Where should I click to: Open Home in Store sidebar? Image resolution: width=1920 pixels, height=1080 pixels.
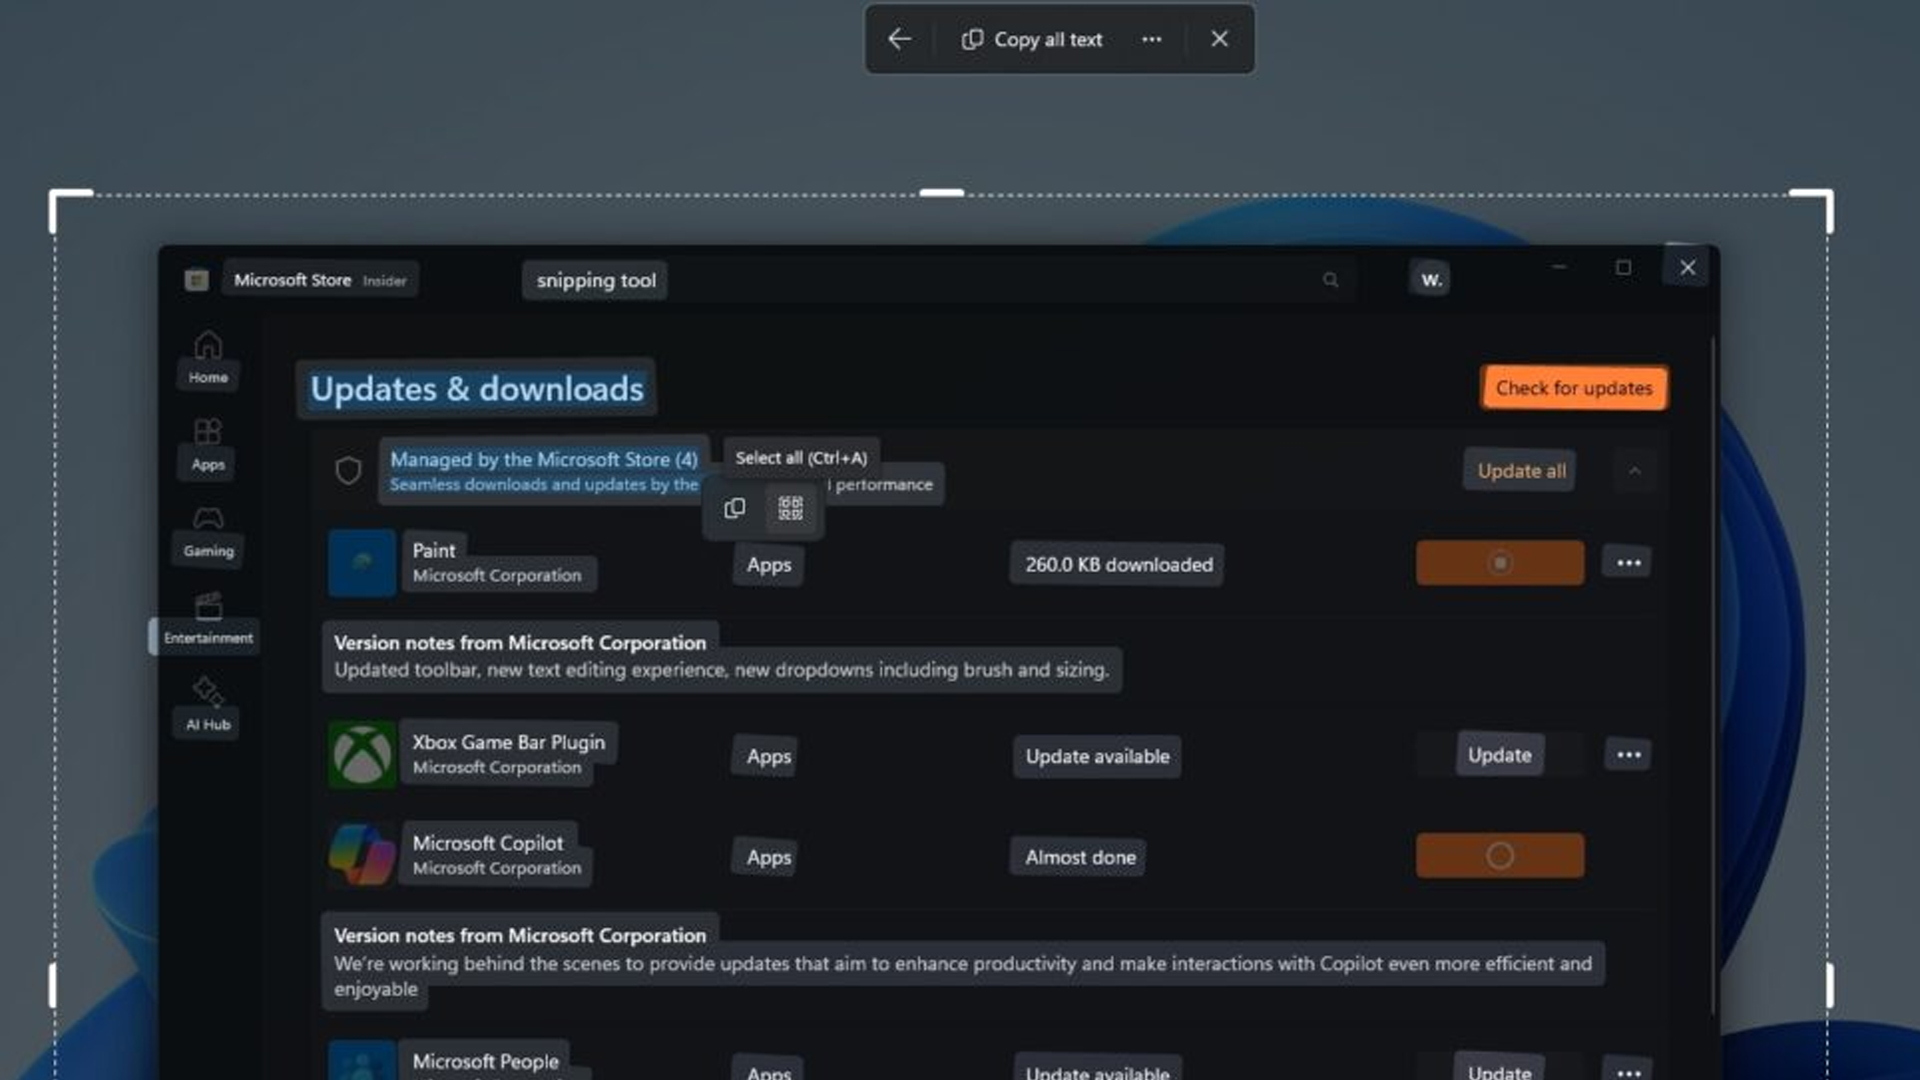point(208,357)
